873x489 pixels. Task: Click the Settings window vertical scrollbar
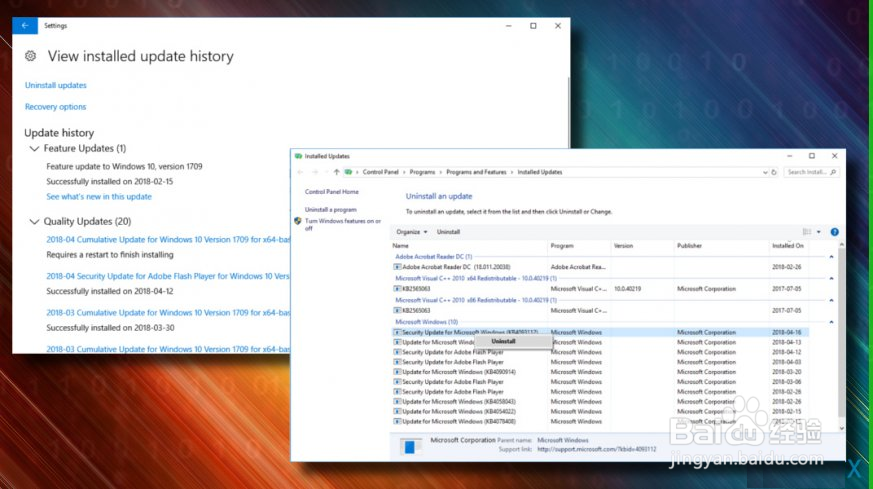(568, 111)
